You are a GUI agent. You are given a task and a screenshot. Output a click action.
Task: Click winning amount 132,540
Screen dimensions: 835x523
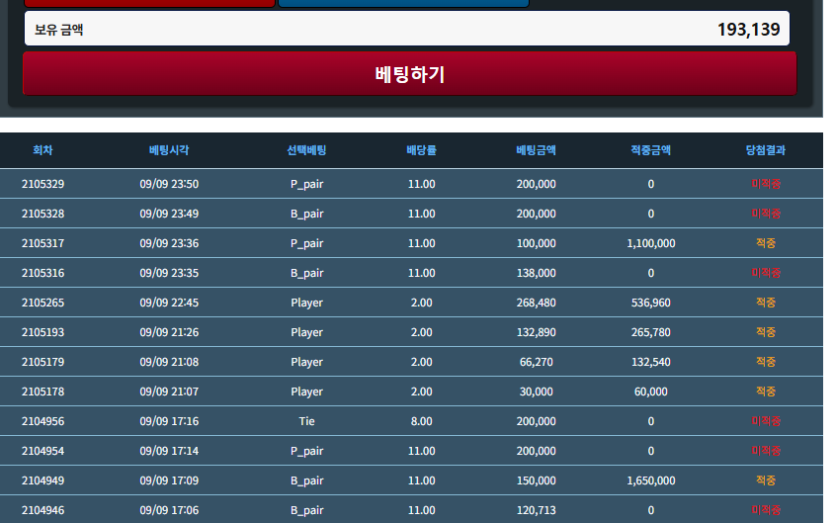[x=651, y=362]
